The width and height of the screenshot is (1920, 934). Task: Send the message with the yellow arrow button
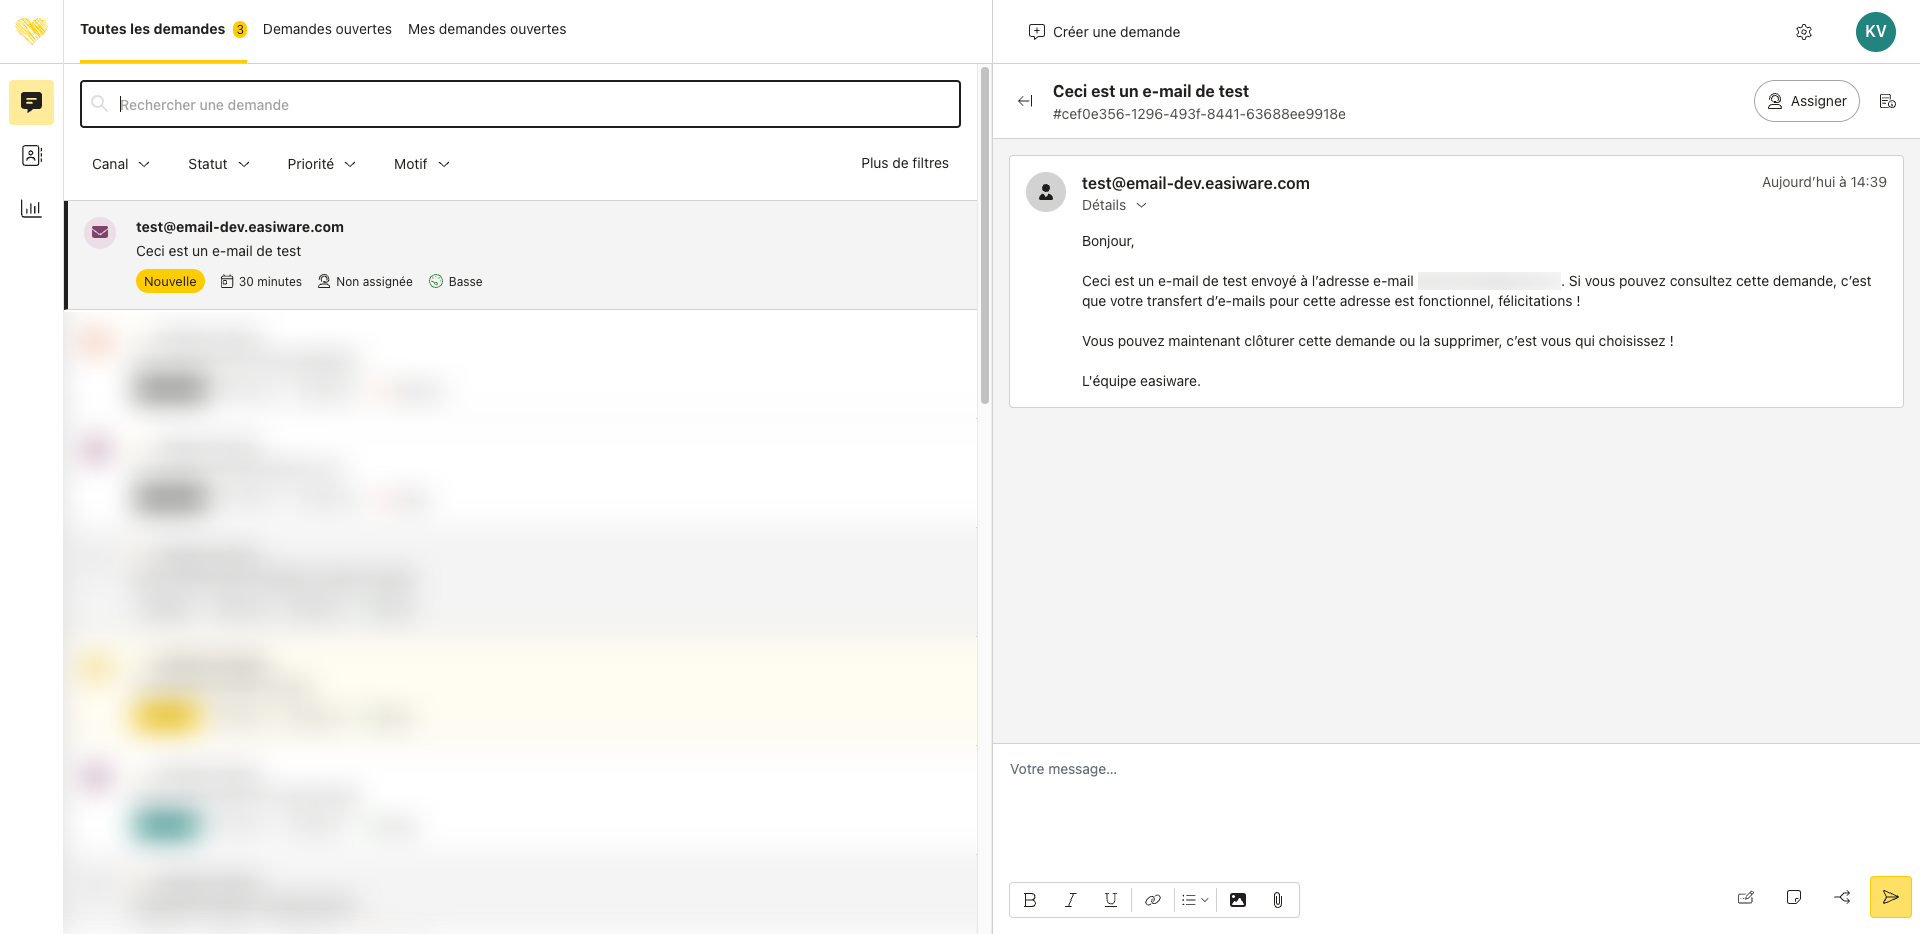[1890, 897]
